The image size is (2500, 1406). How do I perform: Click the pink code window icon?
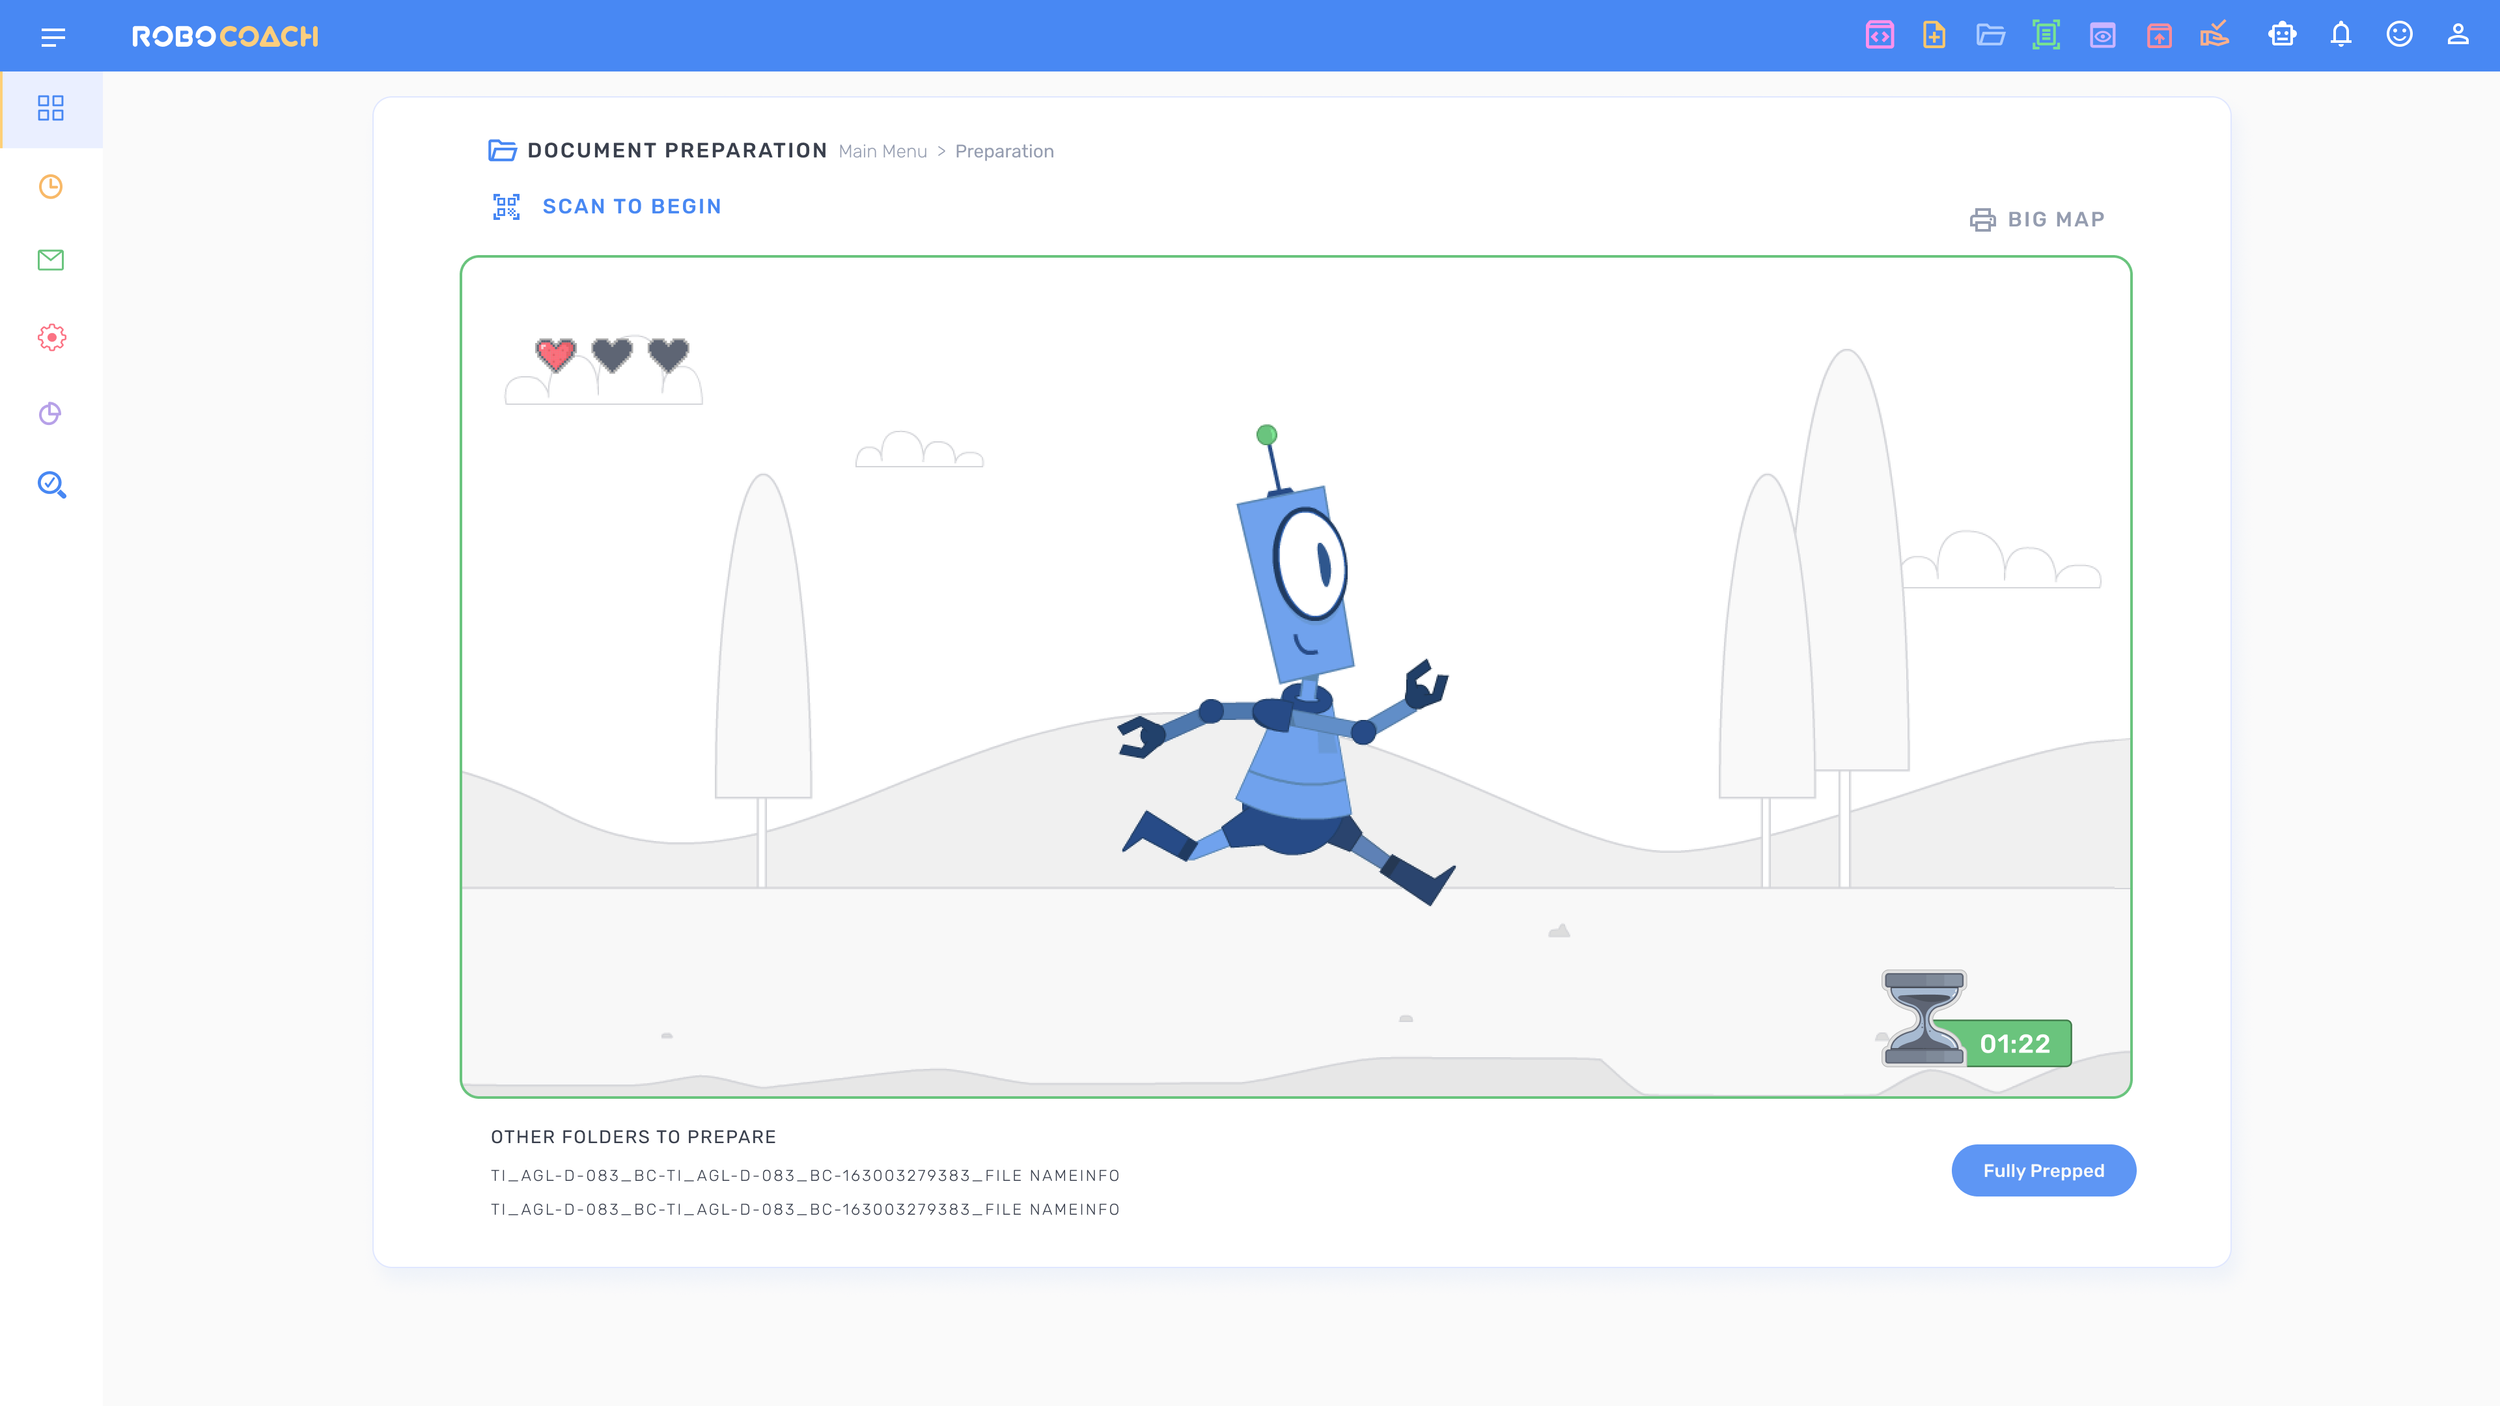coord(1879,35)
